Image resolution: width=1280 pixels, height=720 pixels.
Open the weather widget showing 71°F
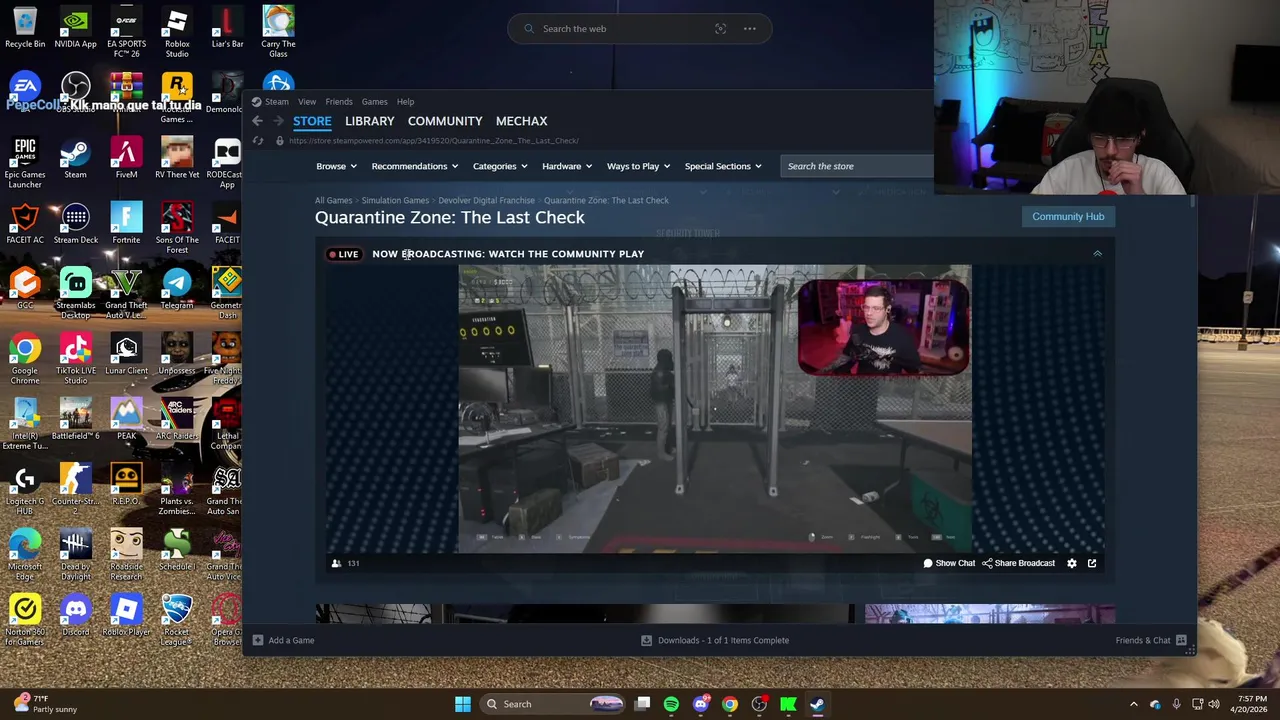click(x=44, y=704)
